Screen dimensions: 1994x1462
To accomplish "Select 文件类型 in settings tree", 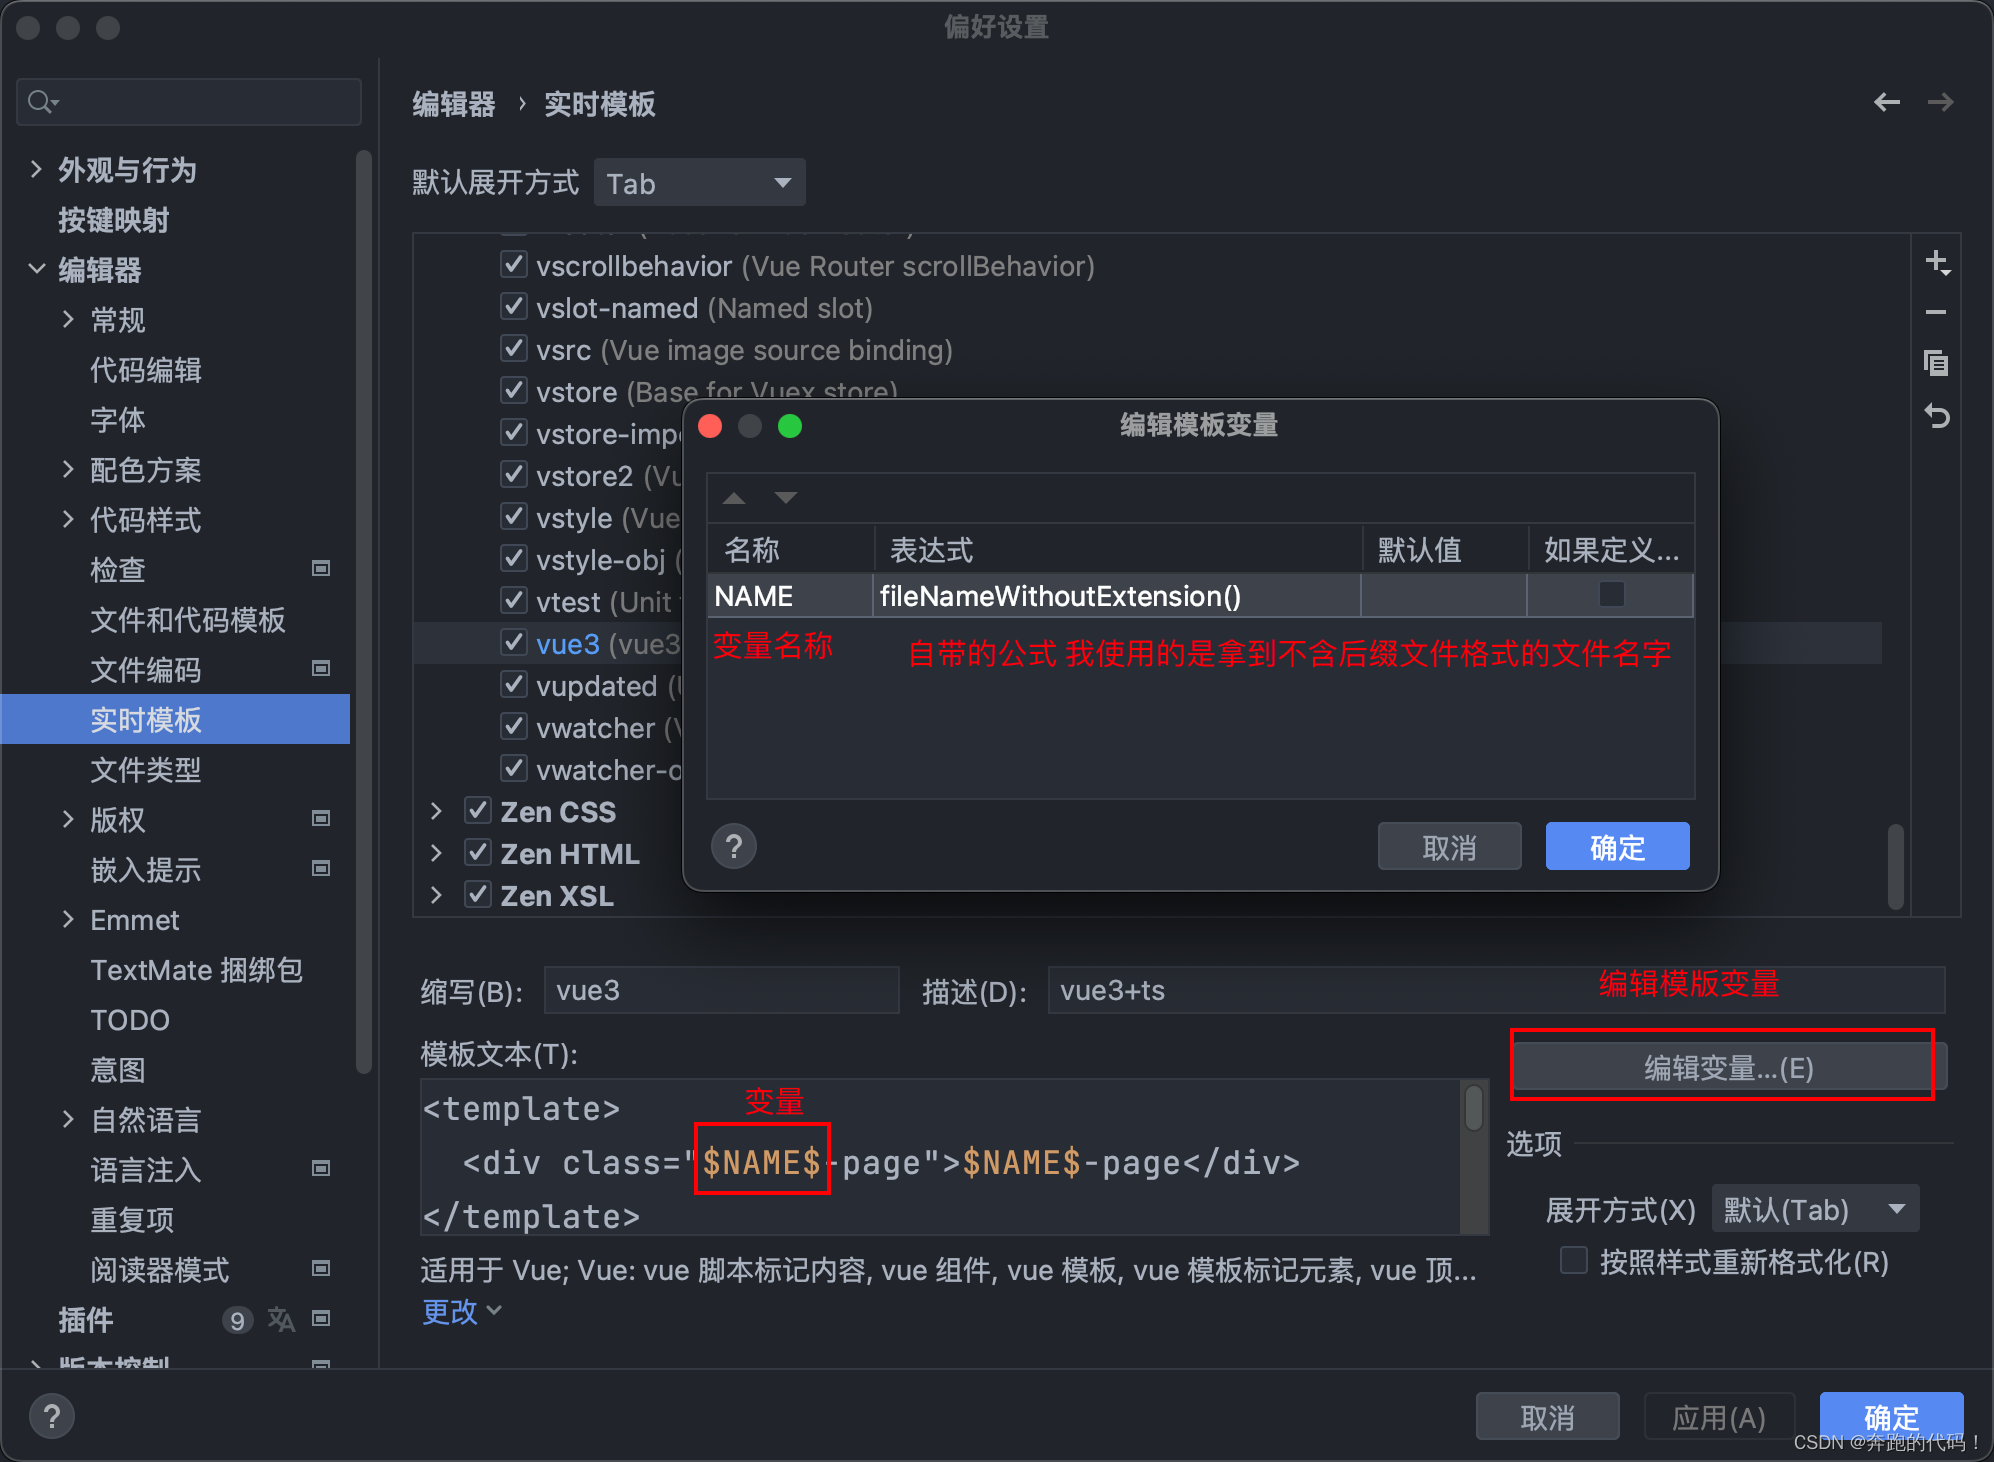I will (x=146, y=770).
